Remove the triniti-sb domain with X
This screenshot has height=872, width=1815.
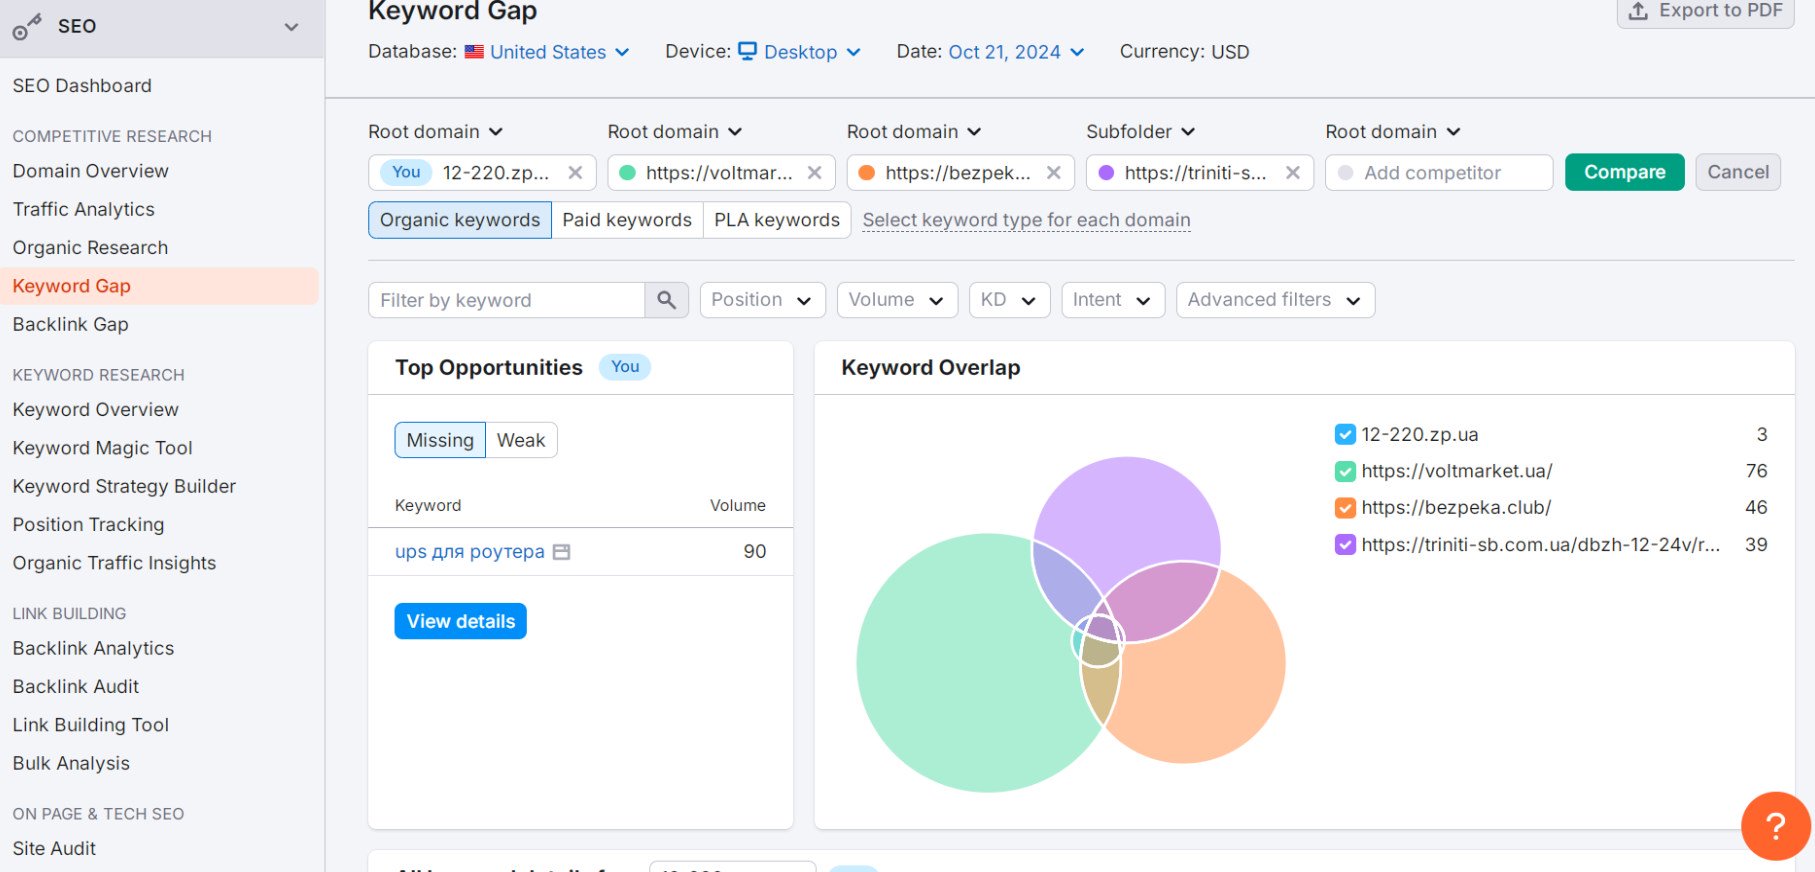[x=1292, y=173]
